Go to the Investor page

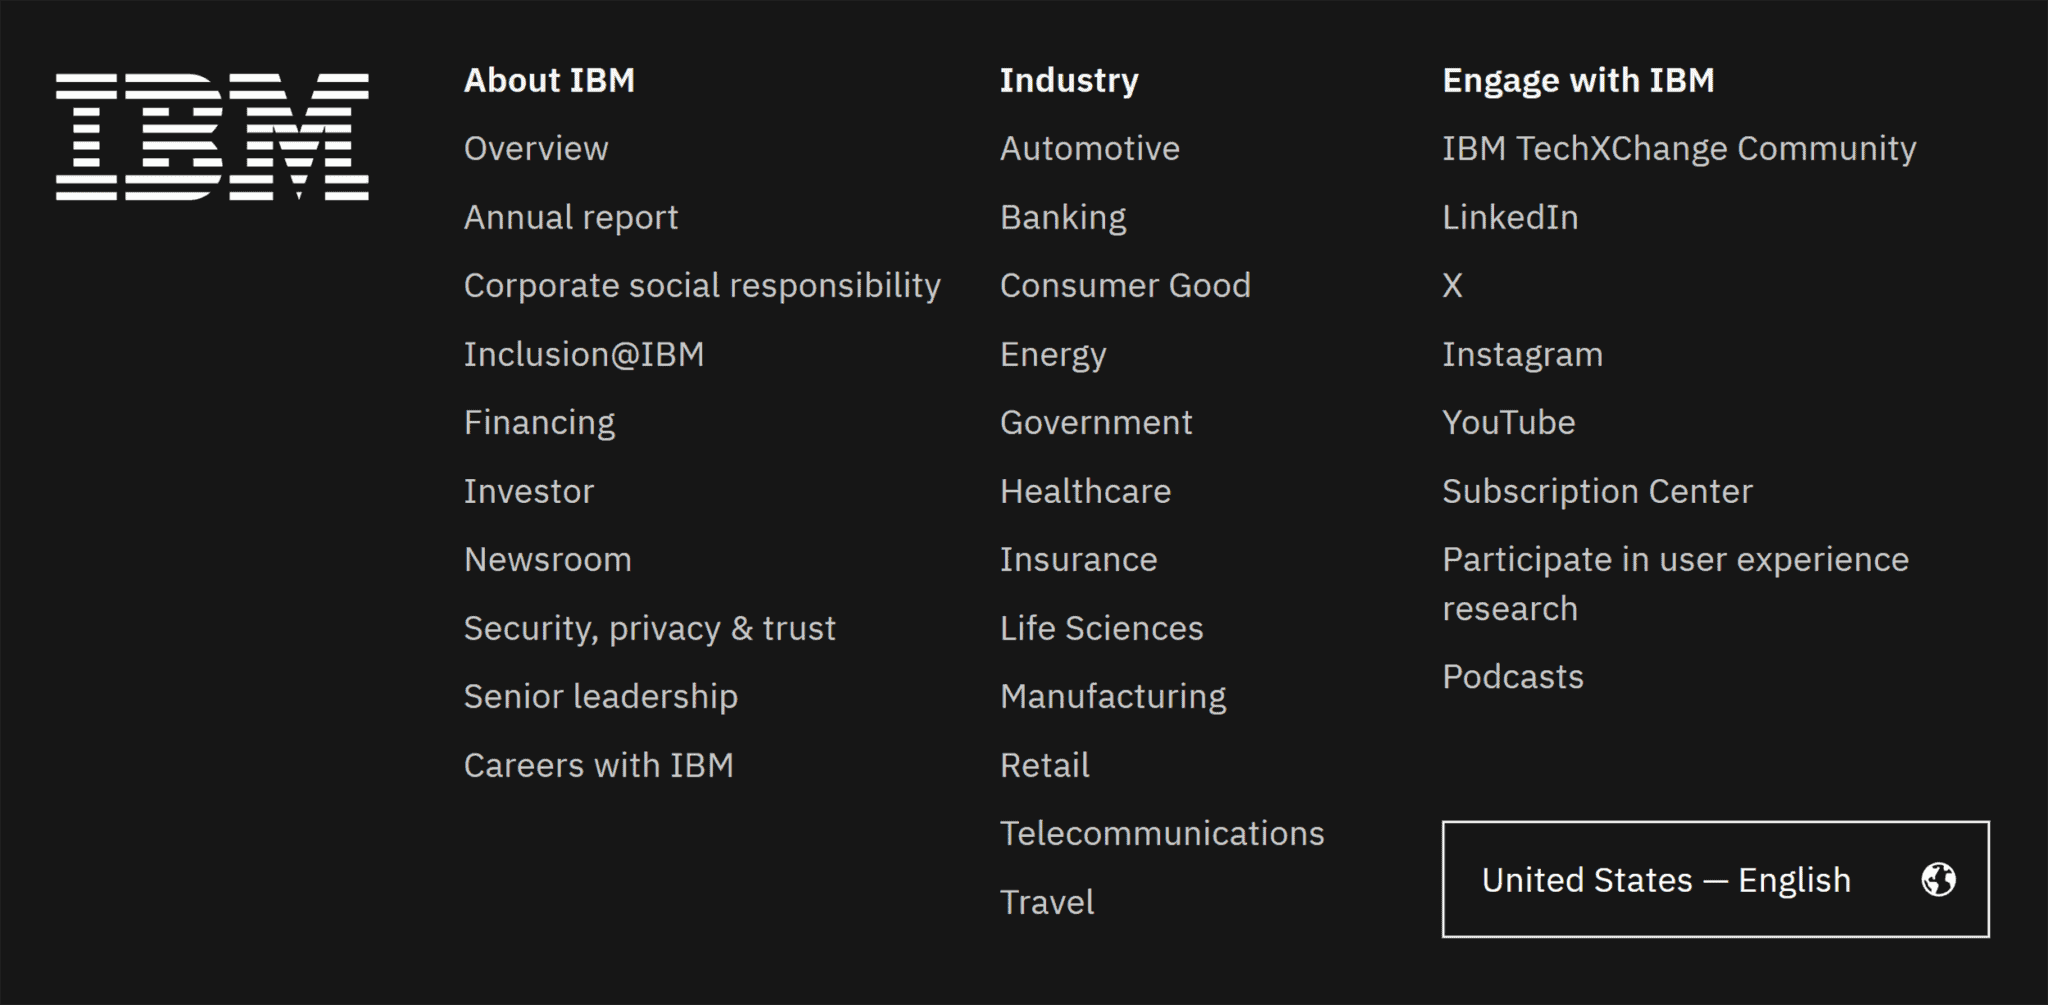pyautogui.click(x=529, y=490)
